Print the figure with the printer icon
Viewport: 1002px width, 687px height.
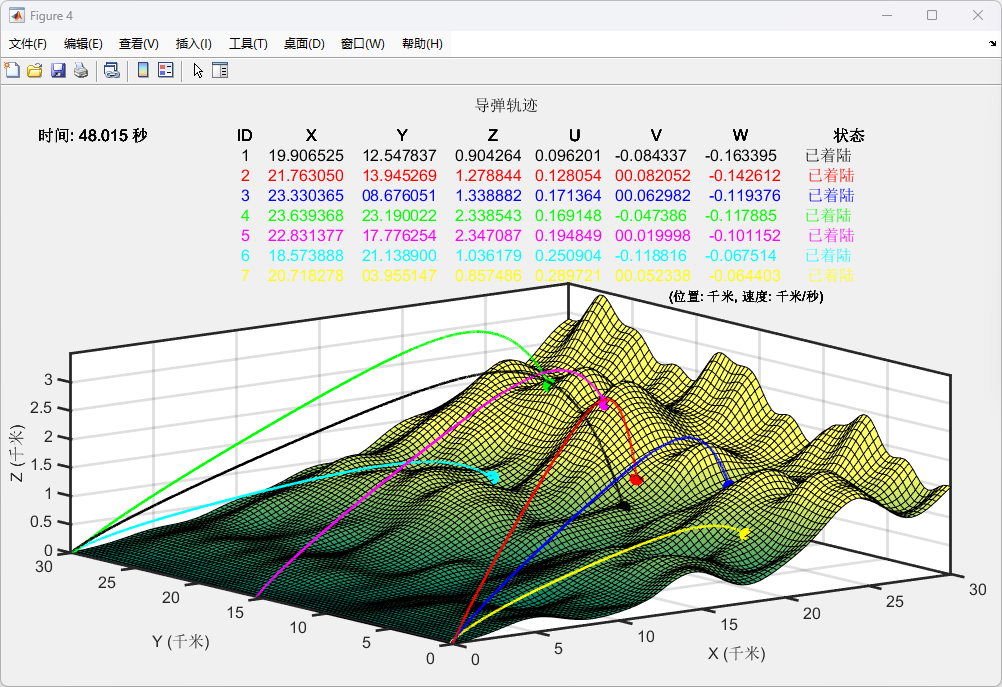(80, 70)
